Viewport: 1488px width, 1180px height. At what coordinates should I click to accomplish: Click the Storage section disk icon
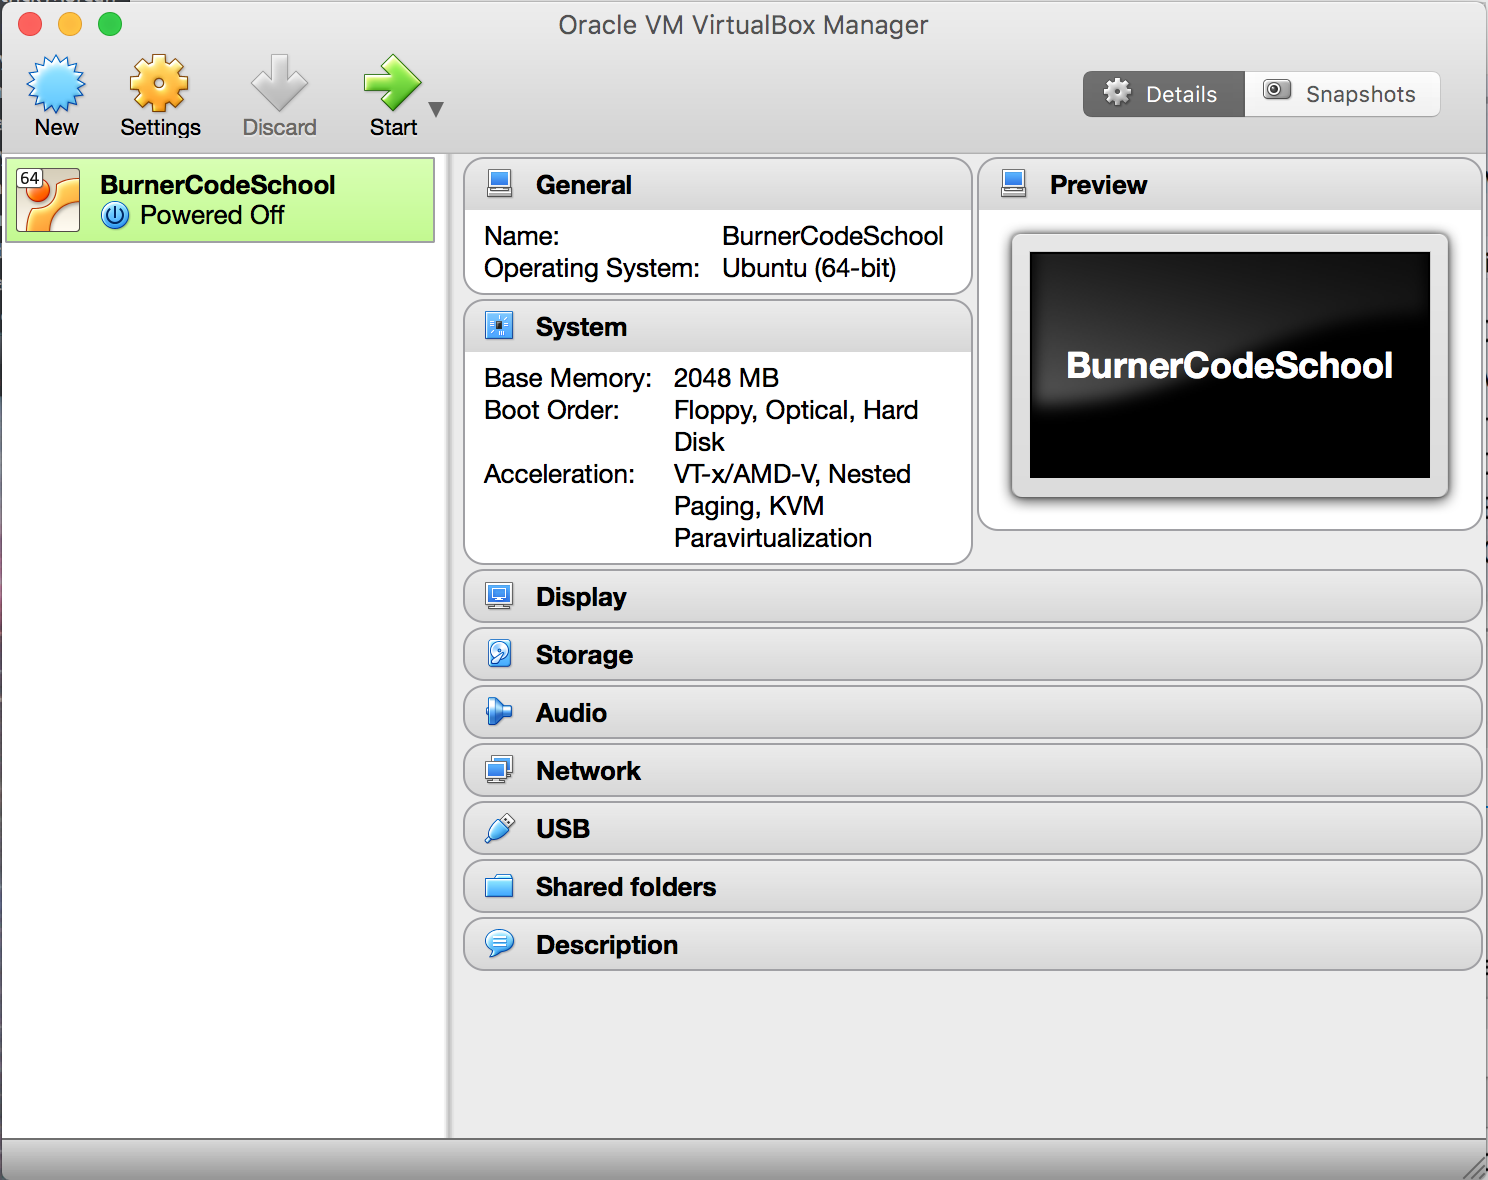[499, 654]
